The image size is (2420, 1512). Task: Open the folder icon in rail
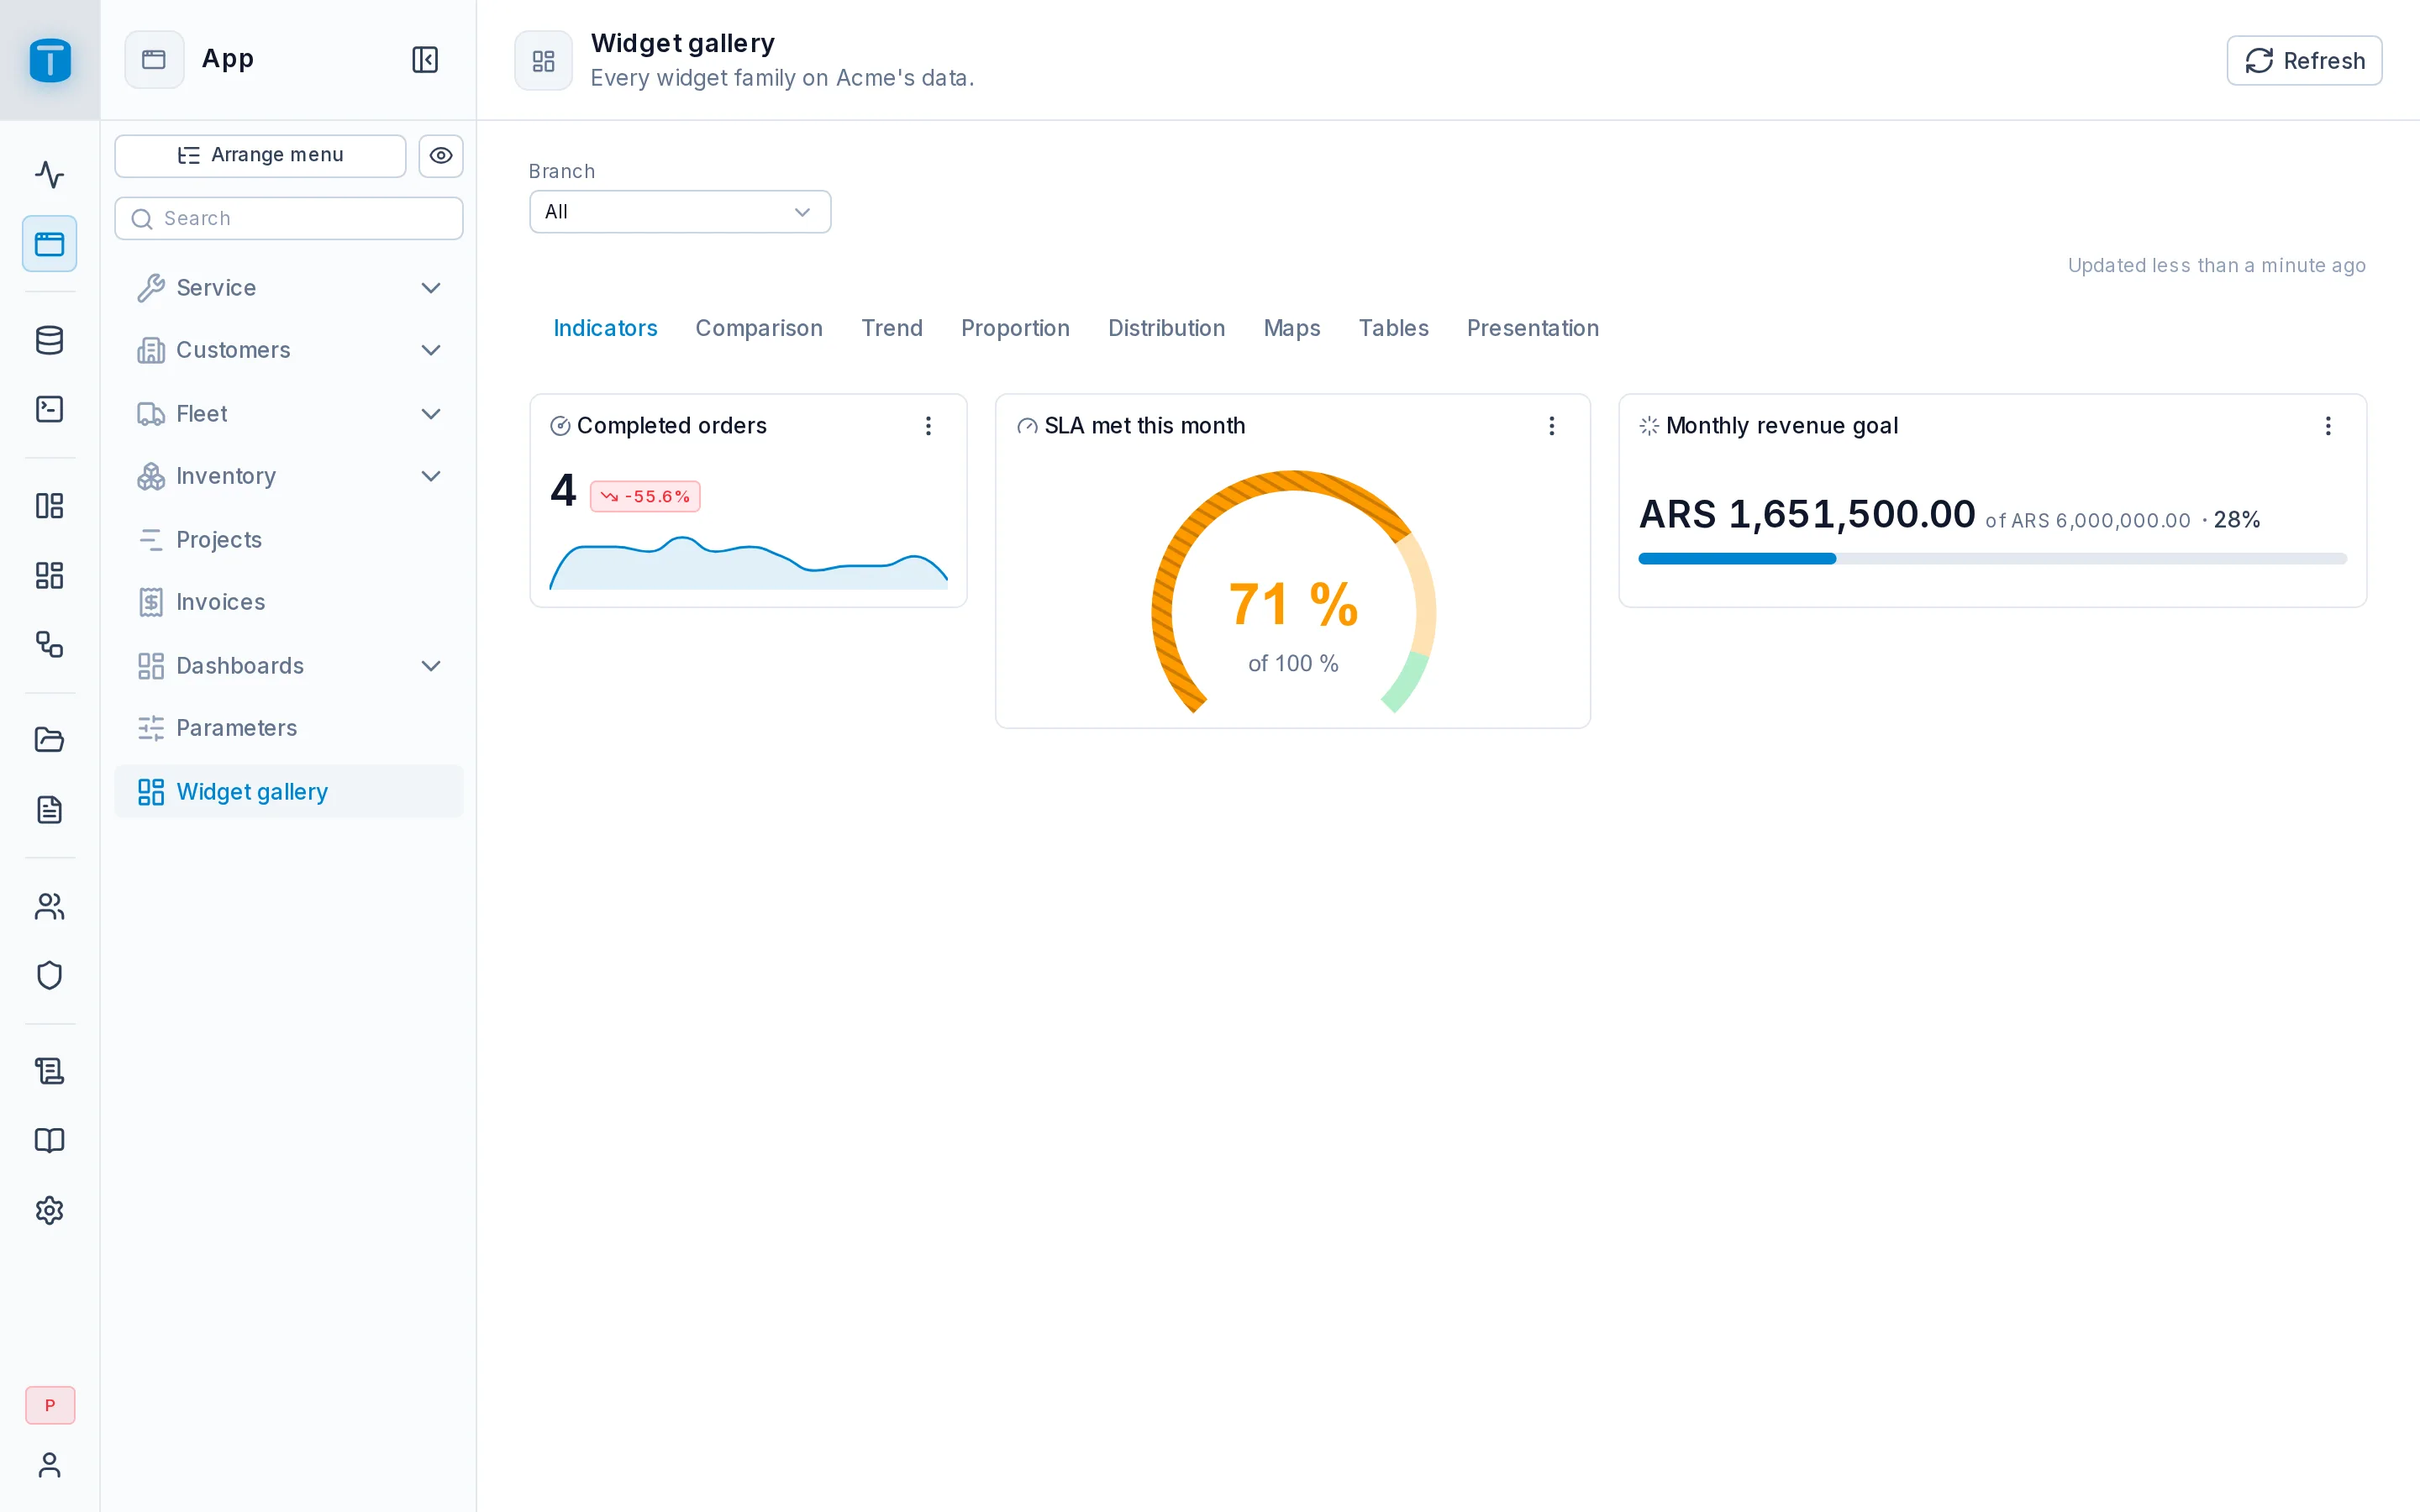50,740
